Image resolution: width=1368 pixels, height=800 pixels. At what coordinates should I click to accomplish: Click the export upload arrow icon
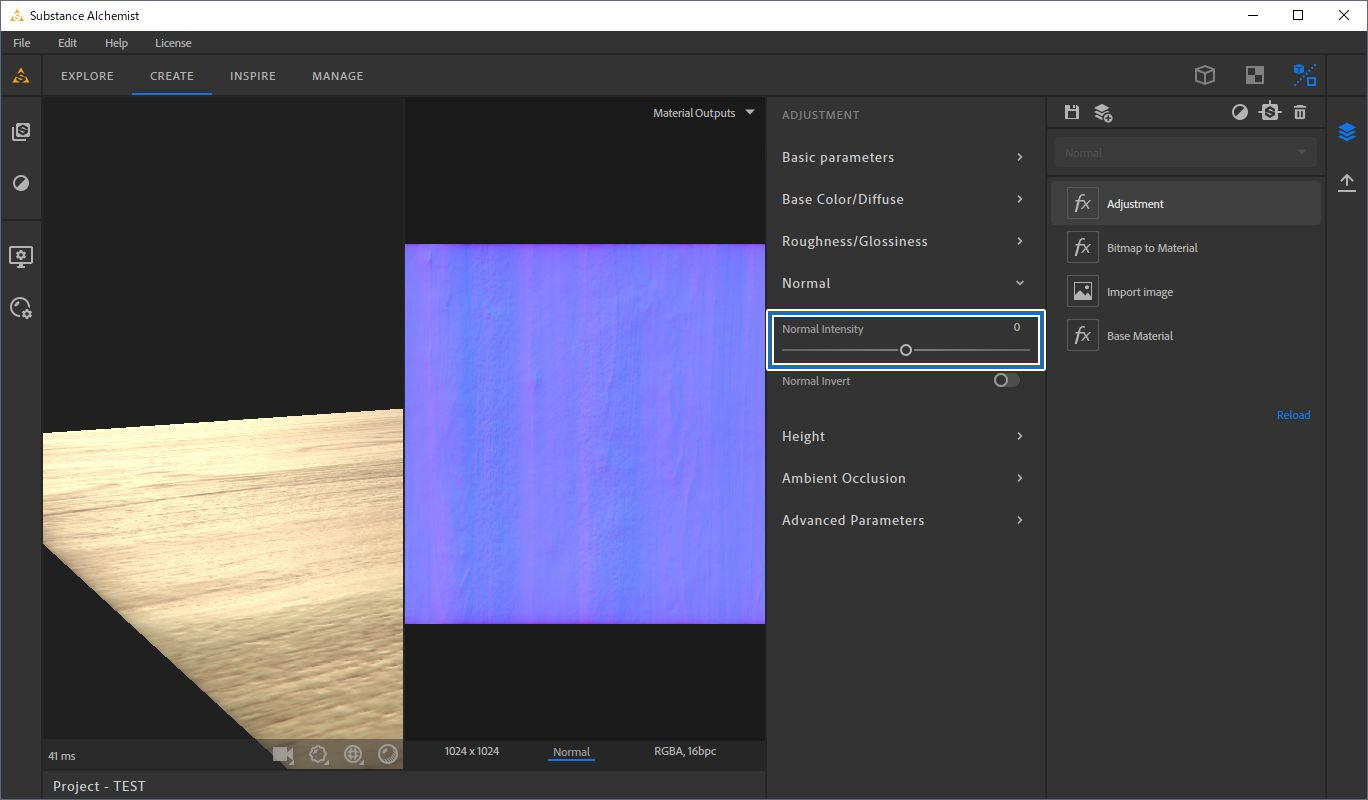pyautogui.click(x=1347, y=182)
